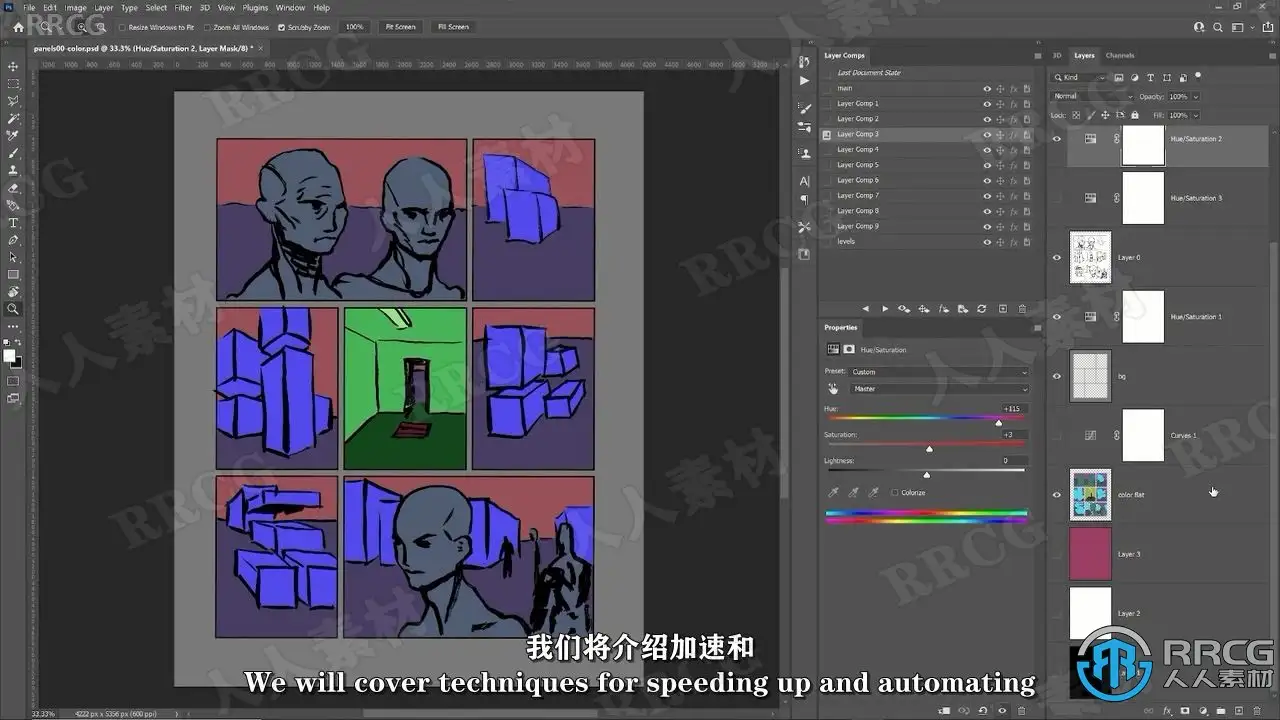The width and height of the screenshot is (1280, 720).
Task: Open the Image menu
Action: click(76, 7)
